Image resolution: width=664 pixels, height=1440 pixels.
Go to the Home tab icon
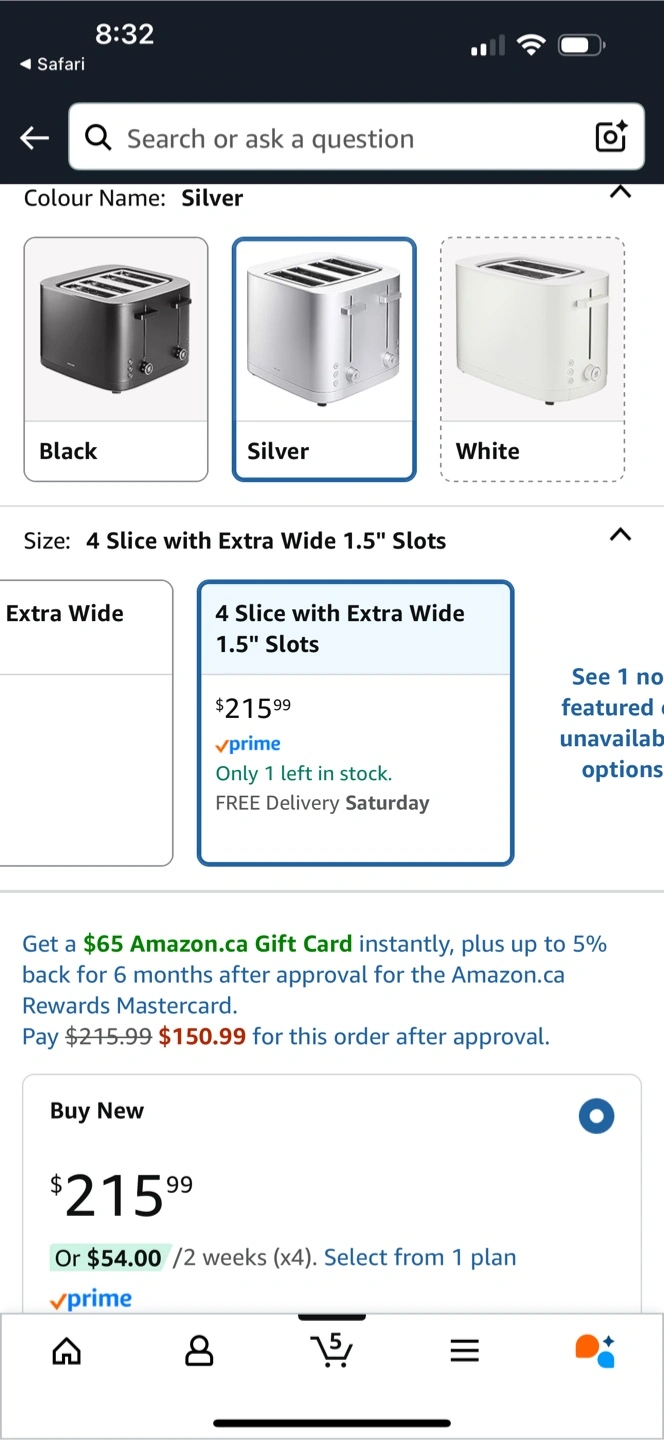[x=67, y=1352]
